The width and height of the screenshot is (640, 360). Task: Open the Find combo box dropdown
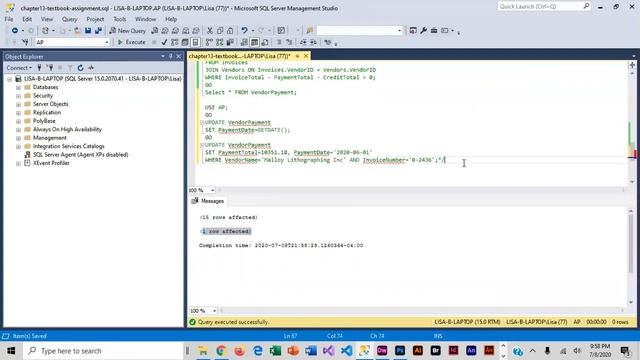pyautogui.click(x=400, y=31)
